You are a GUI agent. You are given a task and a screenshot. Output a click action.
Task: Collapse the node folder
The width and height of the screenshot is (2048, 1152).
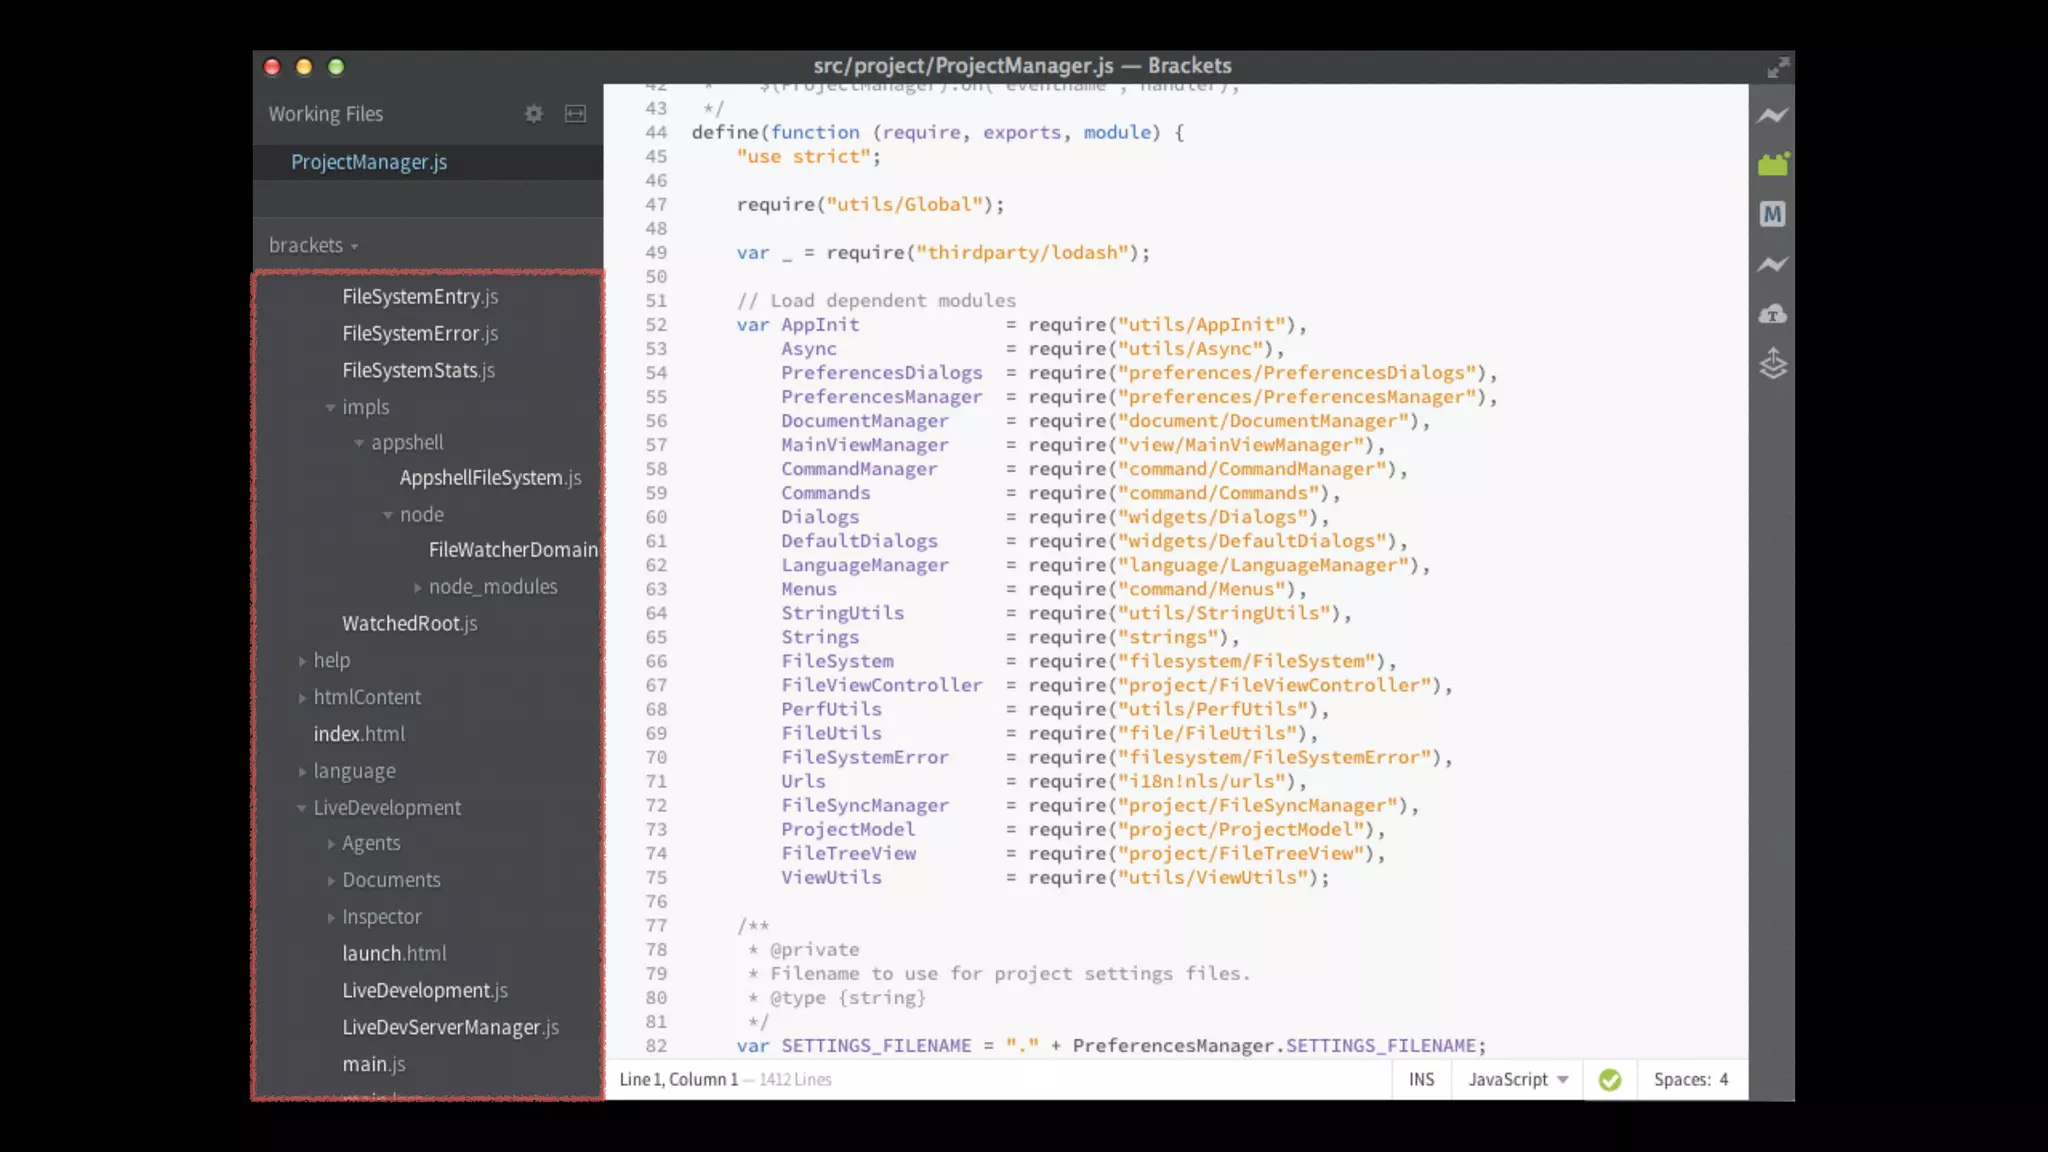tap(388, 516)
